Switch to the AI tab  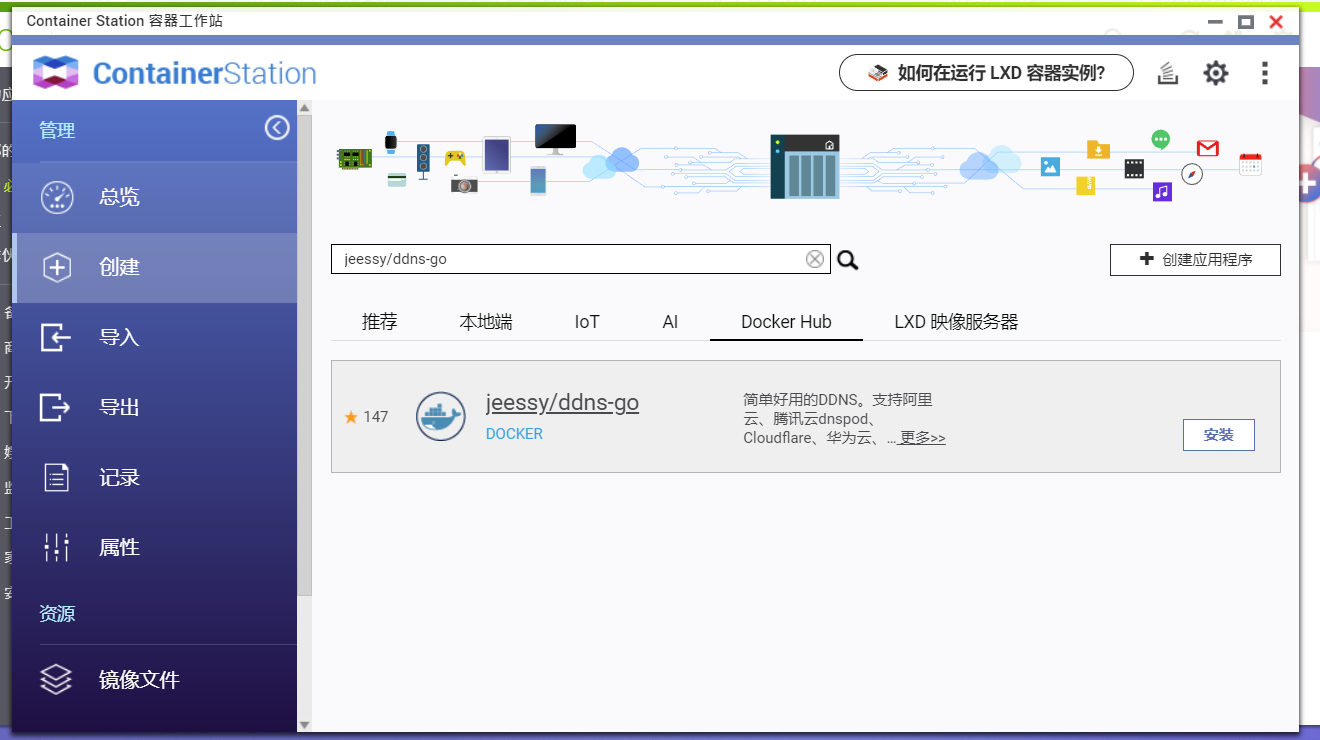click(670, 322)
